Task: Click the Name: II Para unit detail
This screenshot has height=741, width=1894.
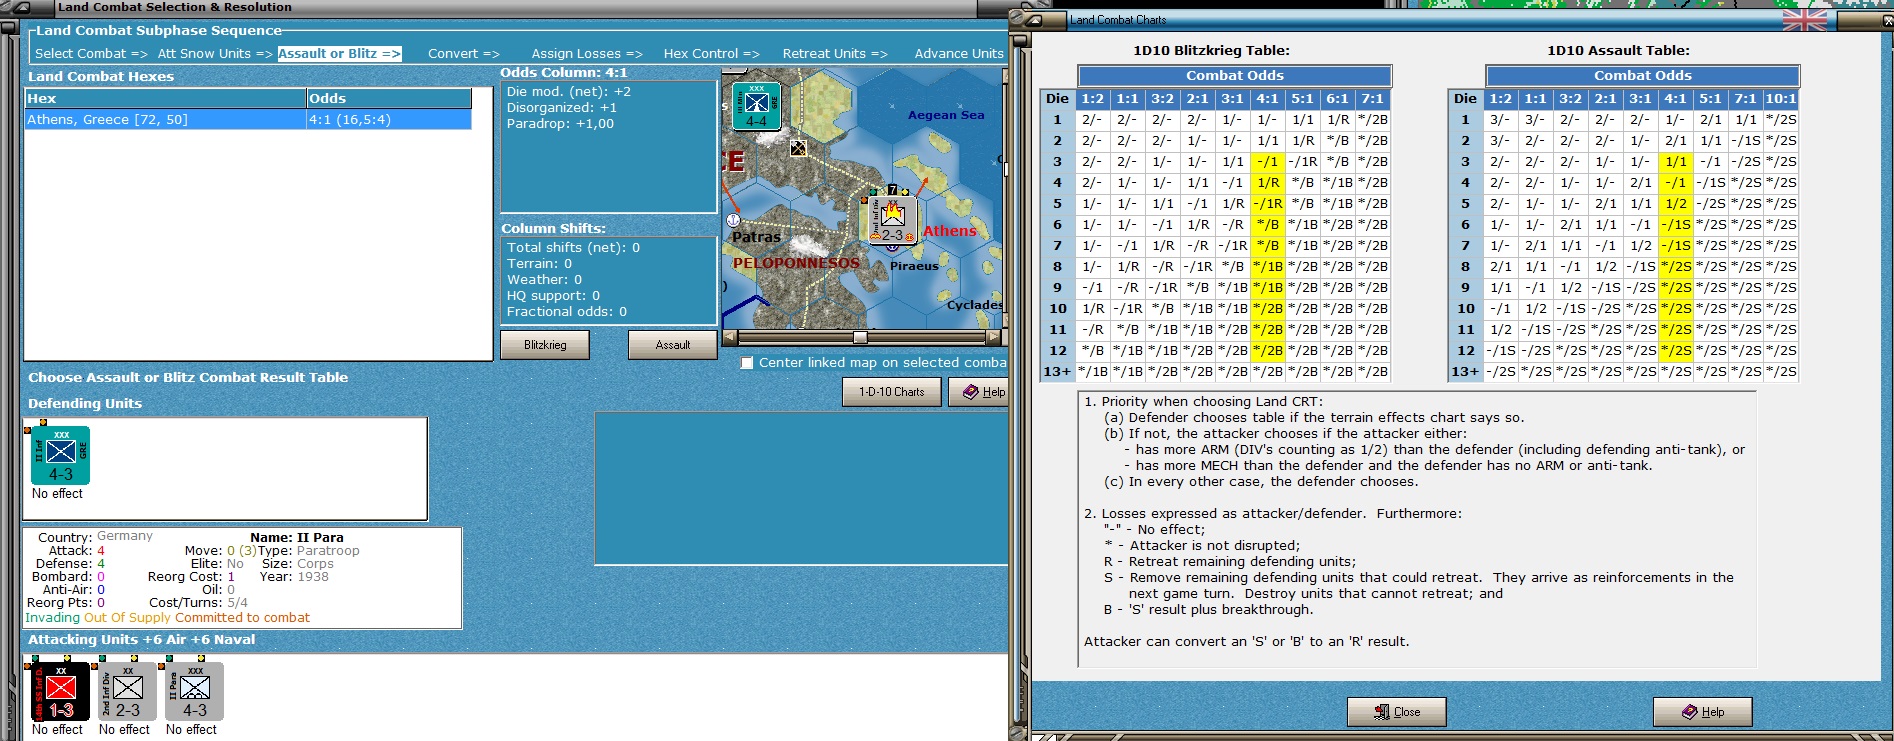Action: coord(297,538)
